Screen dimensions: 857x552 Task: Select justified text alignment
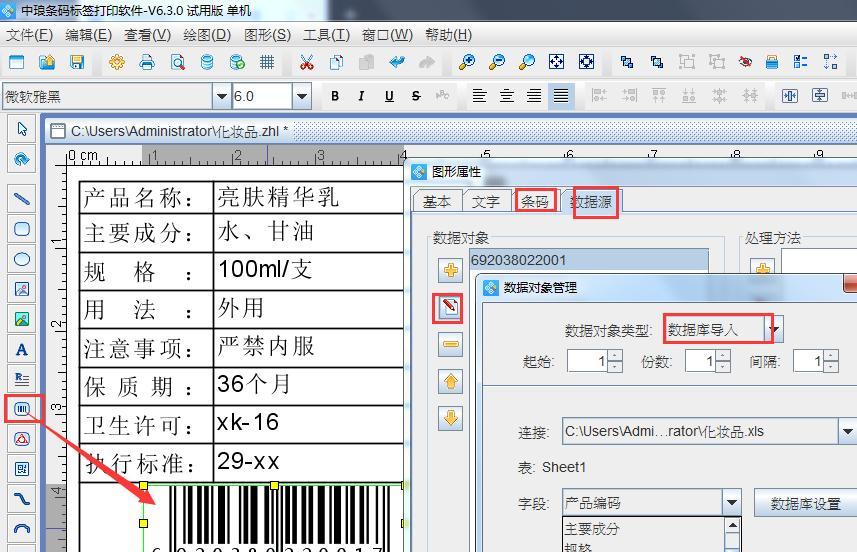click(x=561, y=96)
